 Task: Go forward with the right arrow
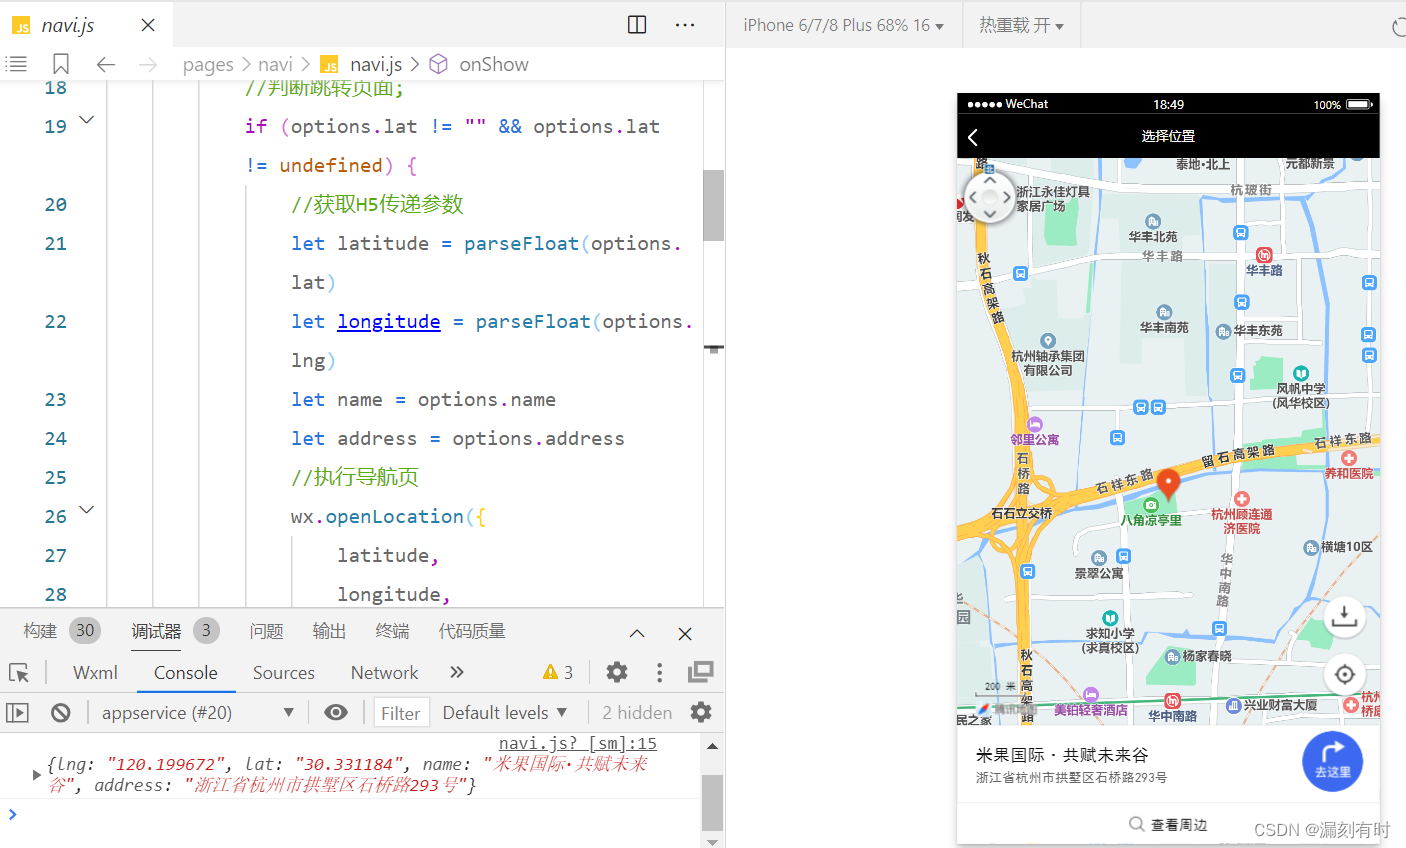[148, 64]
